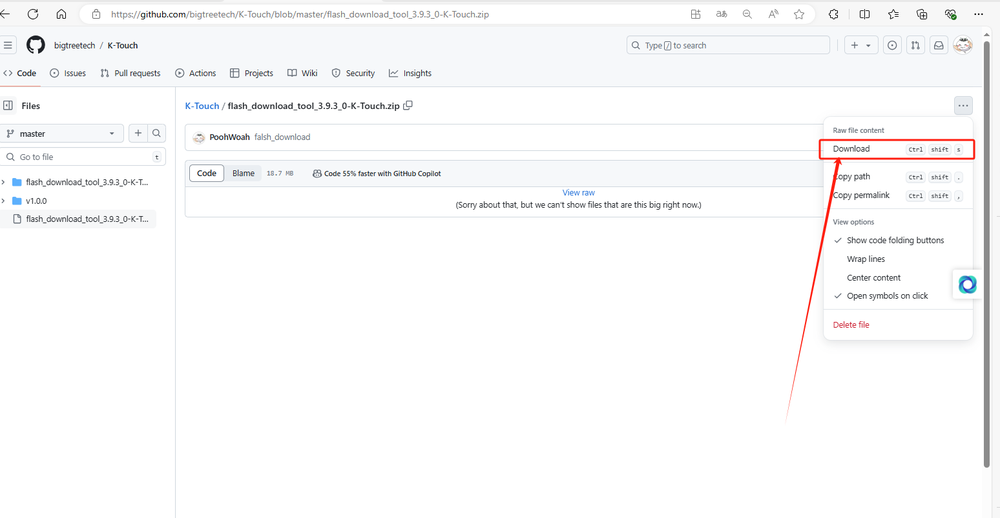
Task: Click the View raw link
Action: [x=578, y=193]
